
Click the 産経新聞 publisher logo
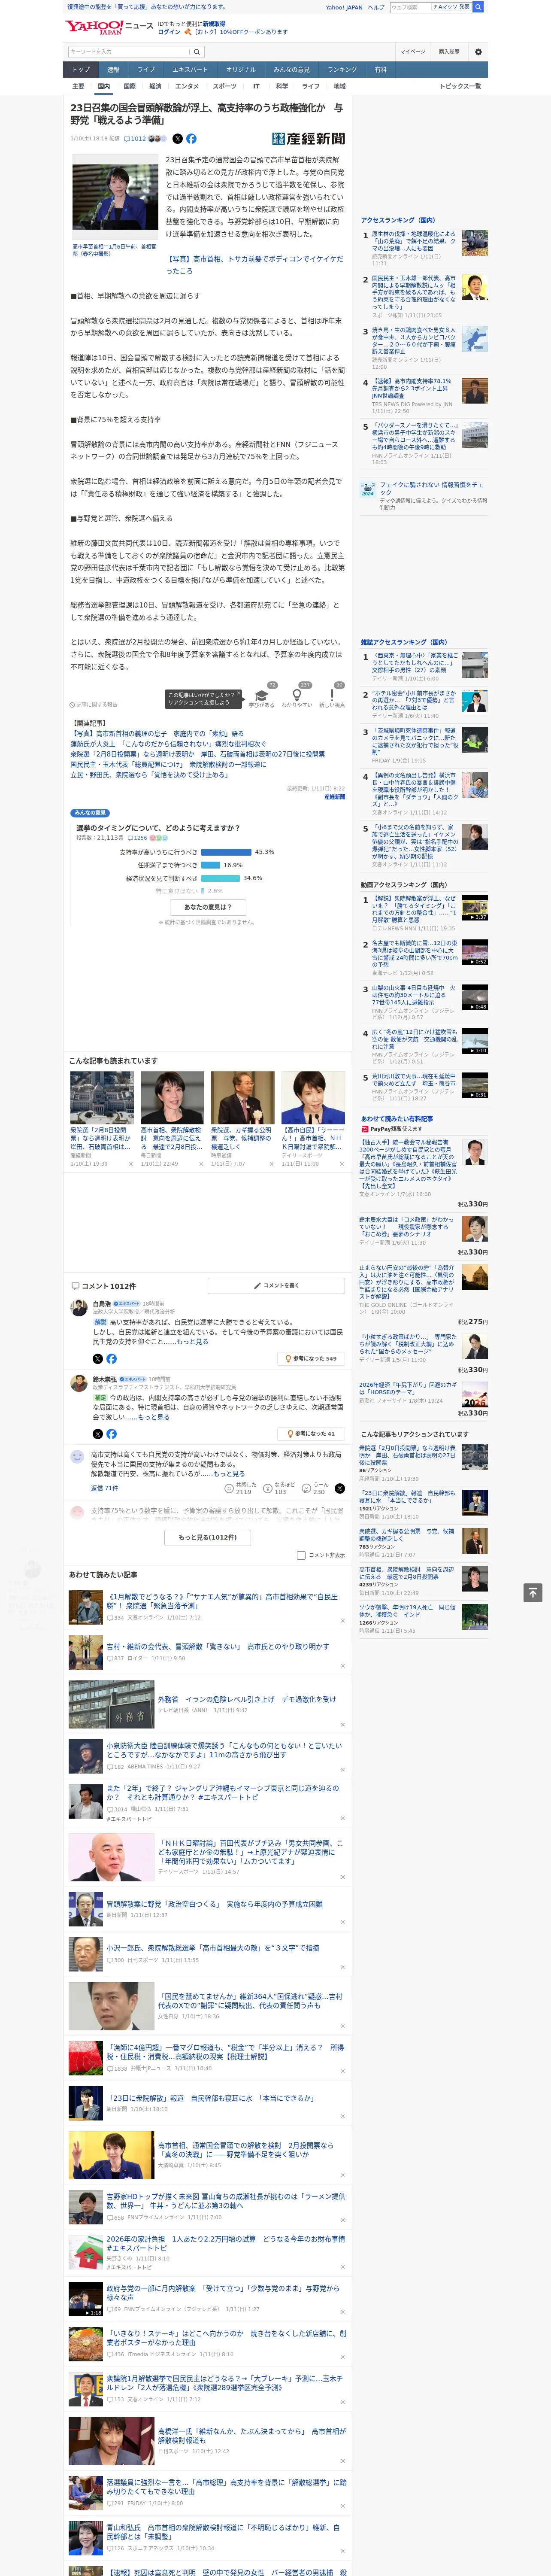(309, 139)
